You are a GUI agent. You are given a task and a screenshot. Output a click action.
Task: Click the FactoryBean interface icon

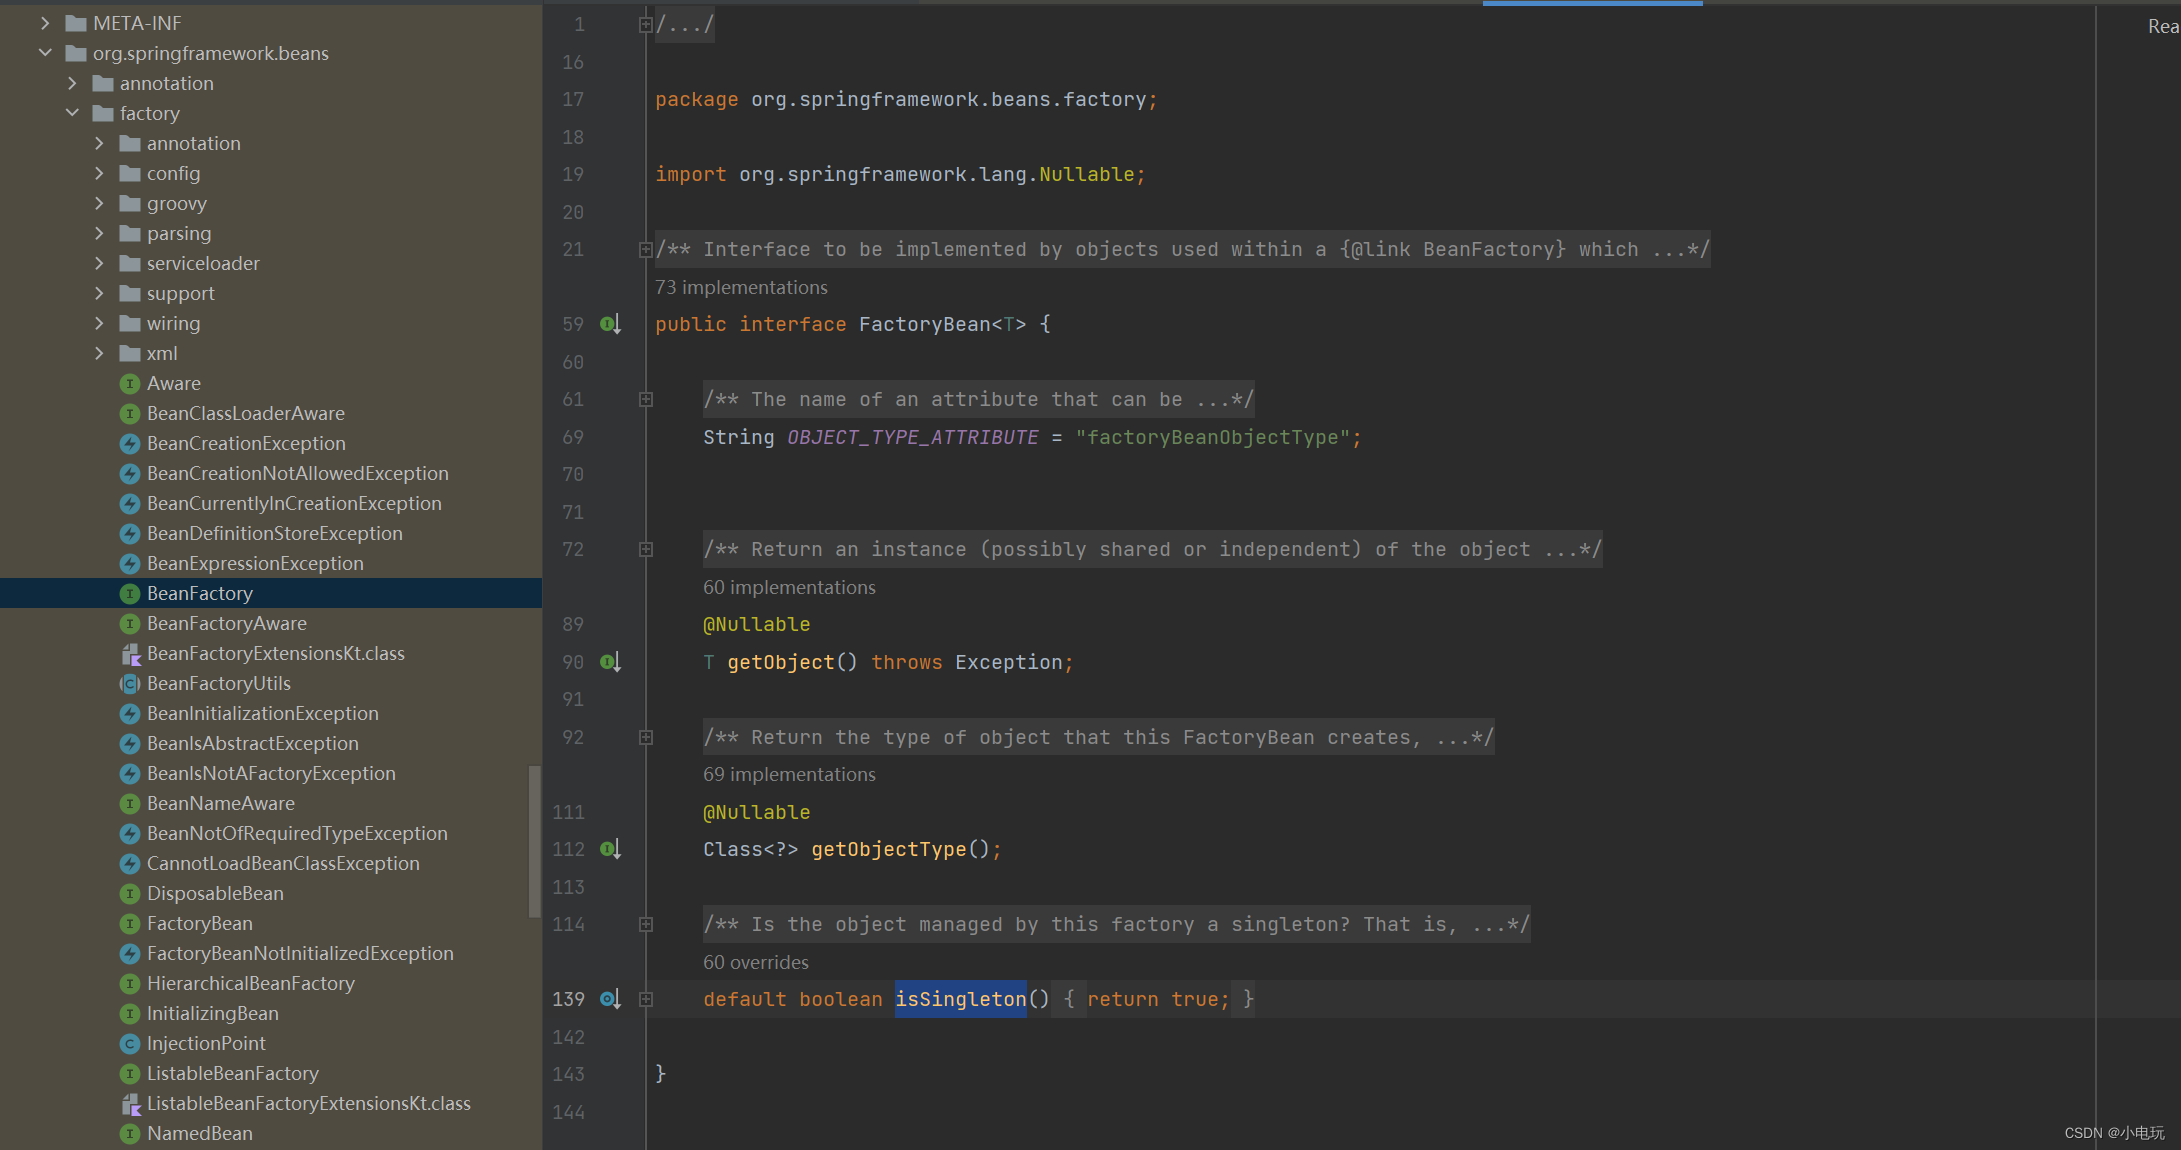(130, 923)
